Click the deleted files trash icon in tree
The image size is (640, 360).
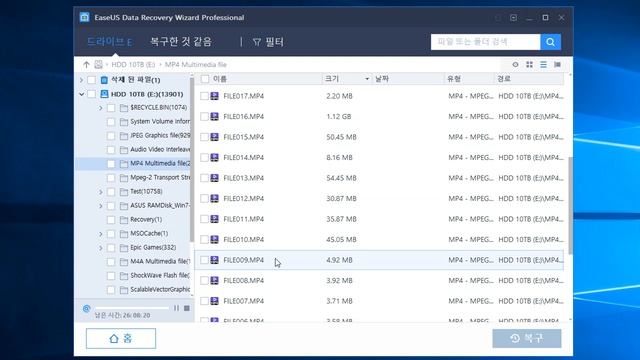coord(104,80)
